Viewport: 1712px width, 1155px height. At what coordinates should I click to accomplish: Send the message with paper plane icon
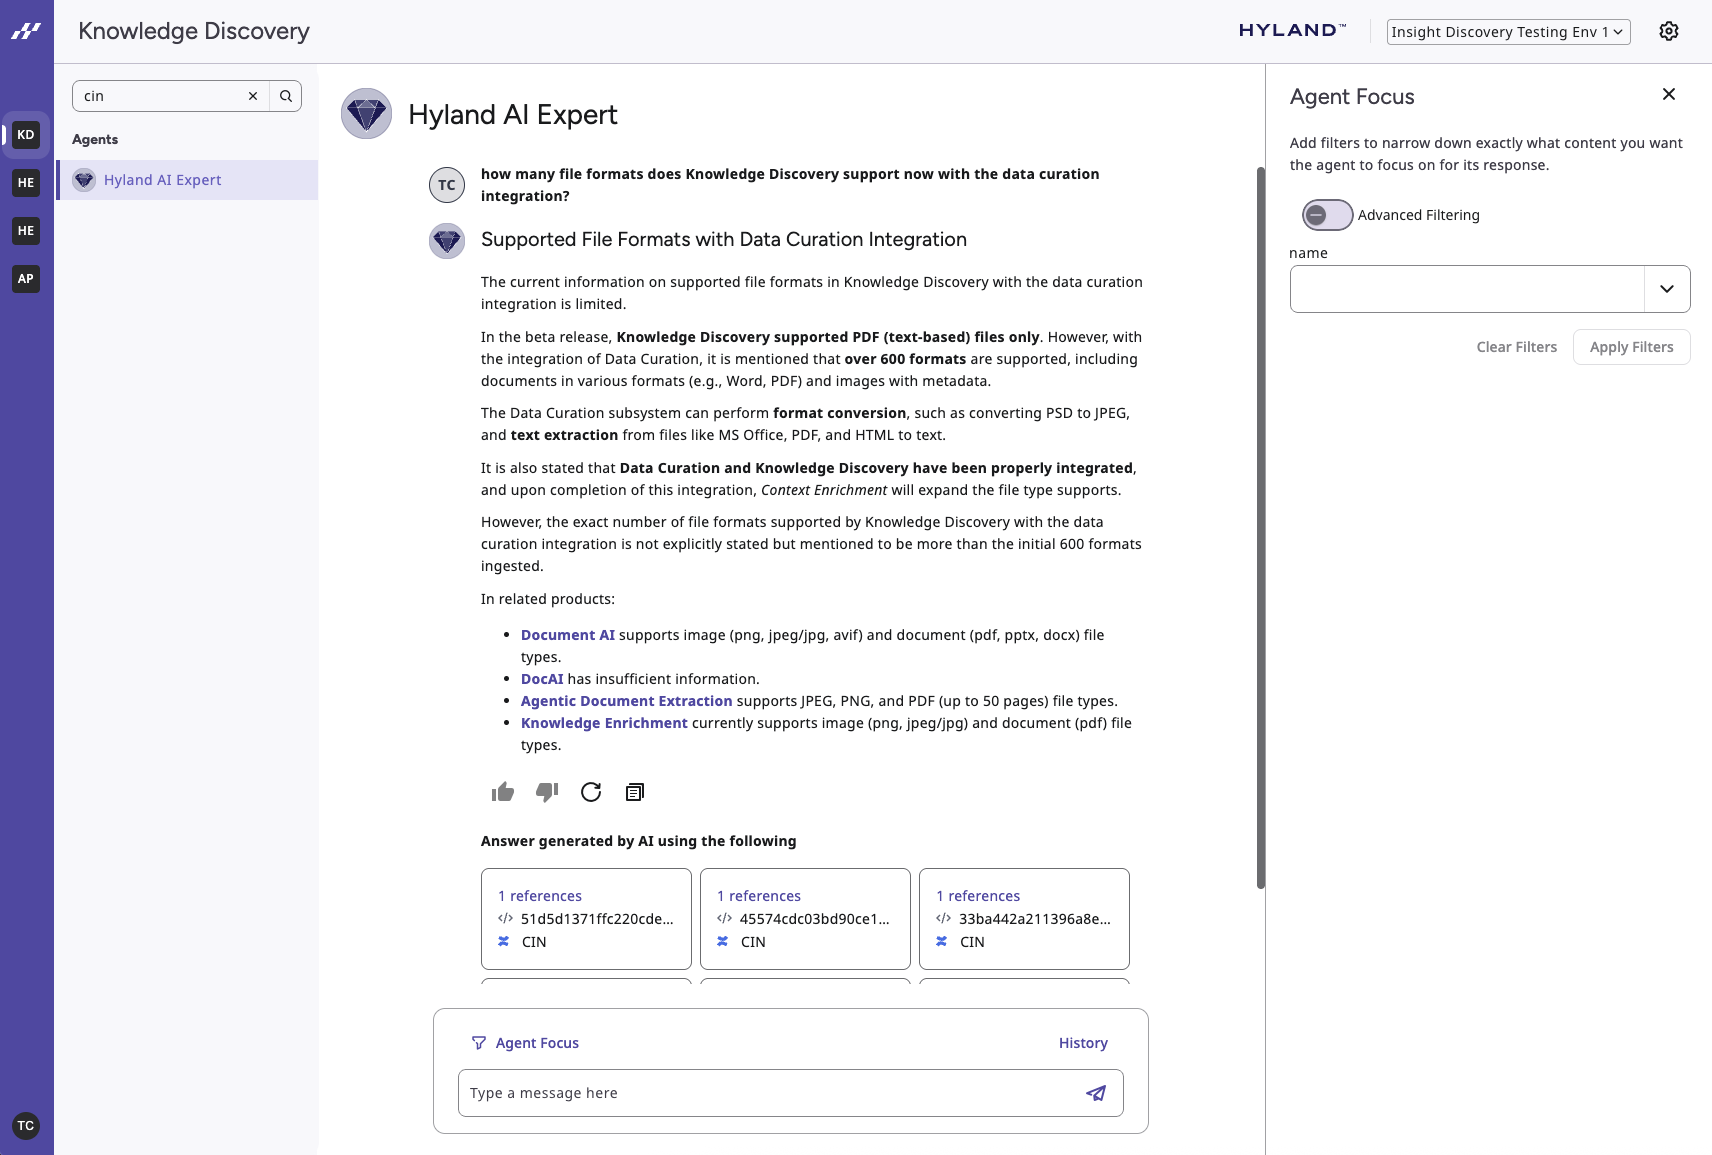pos(1096,1093)
